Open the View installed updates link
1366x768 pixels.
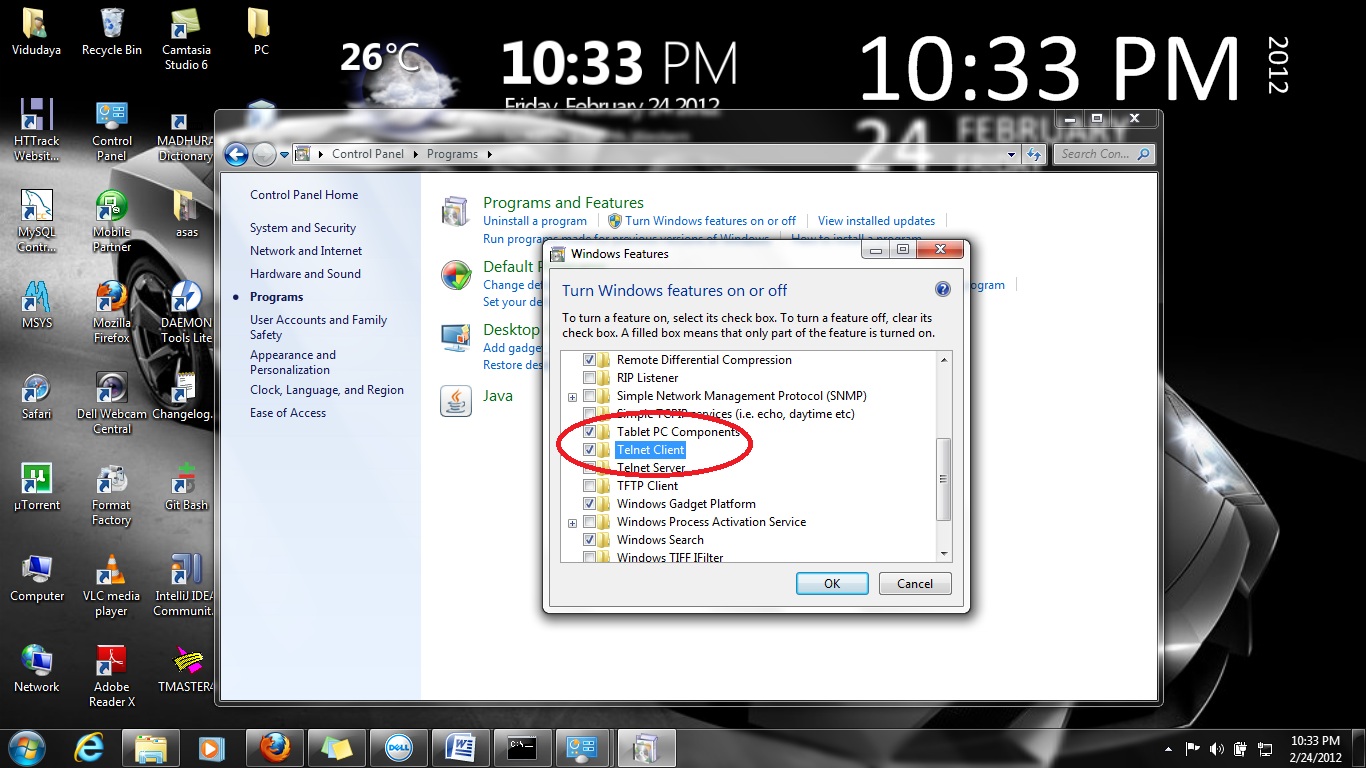876,221
